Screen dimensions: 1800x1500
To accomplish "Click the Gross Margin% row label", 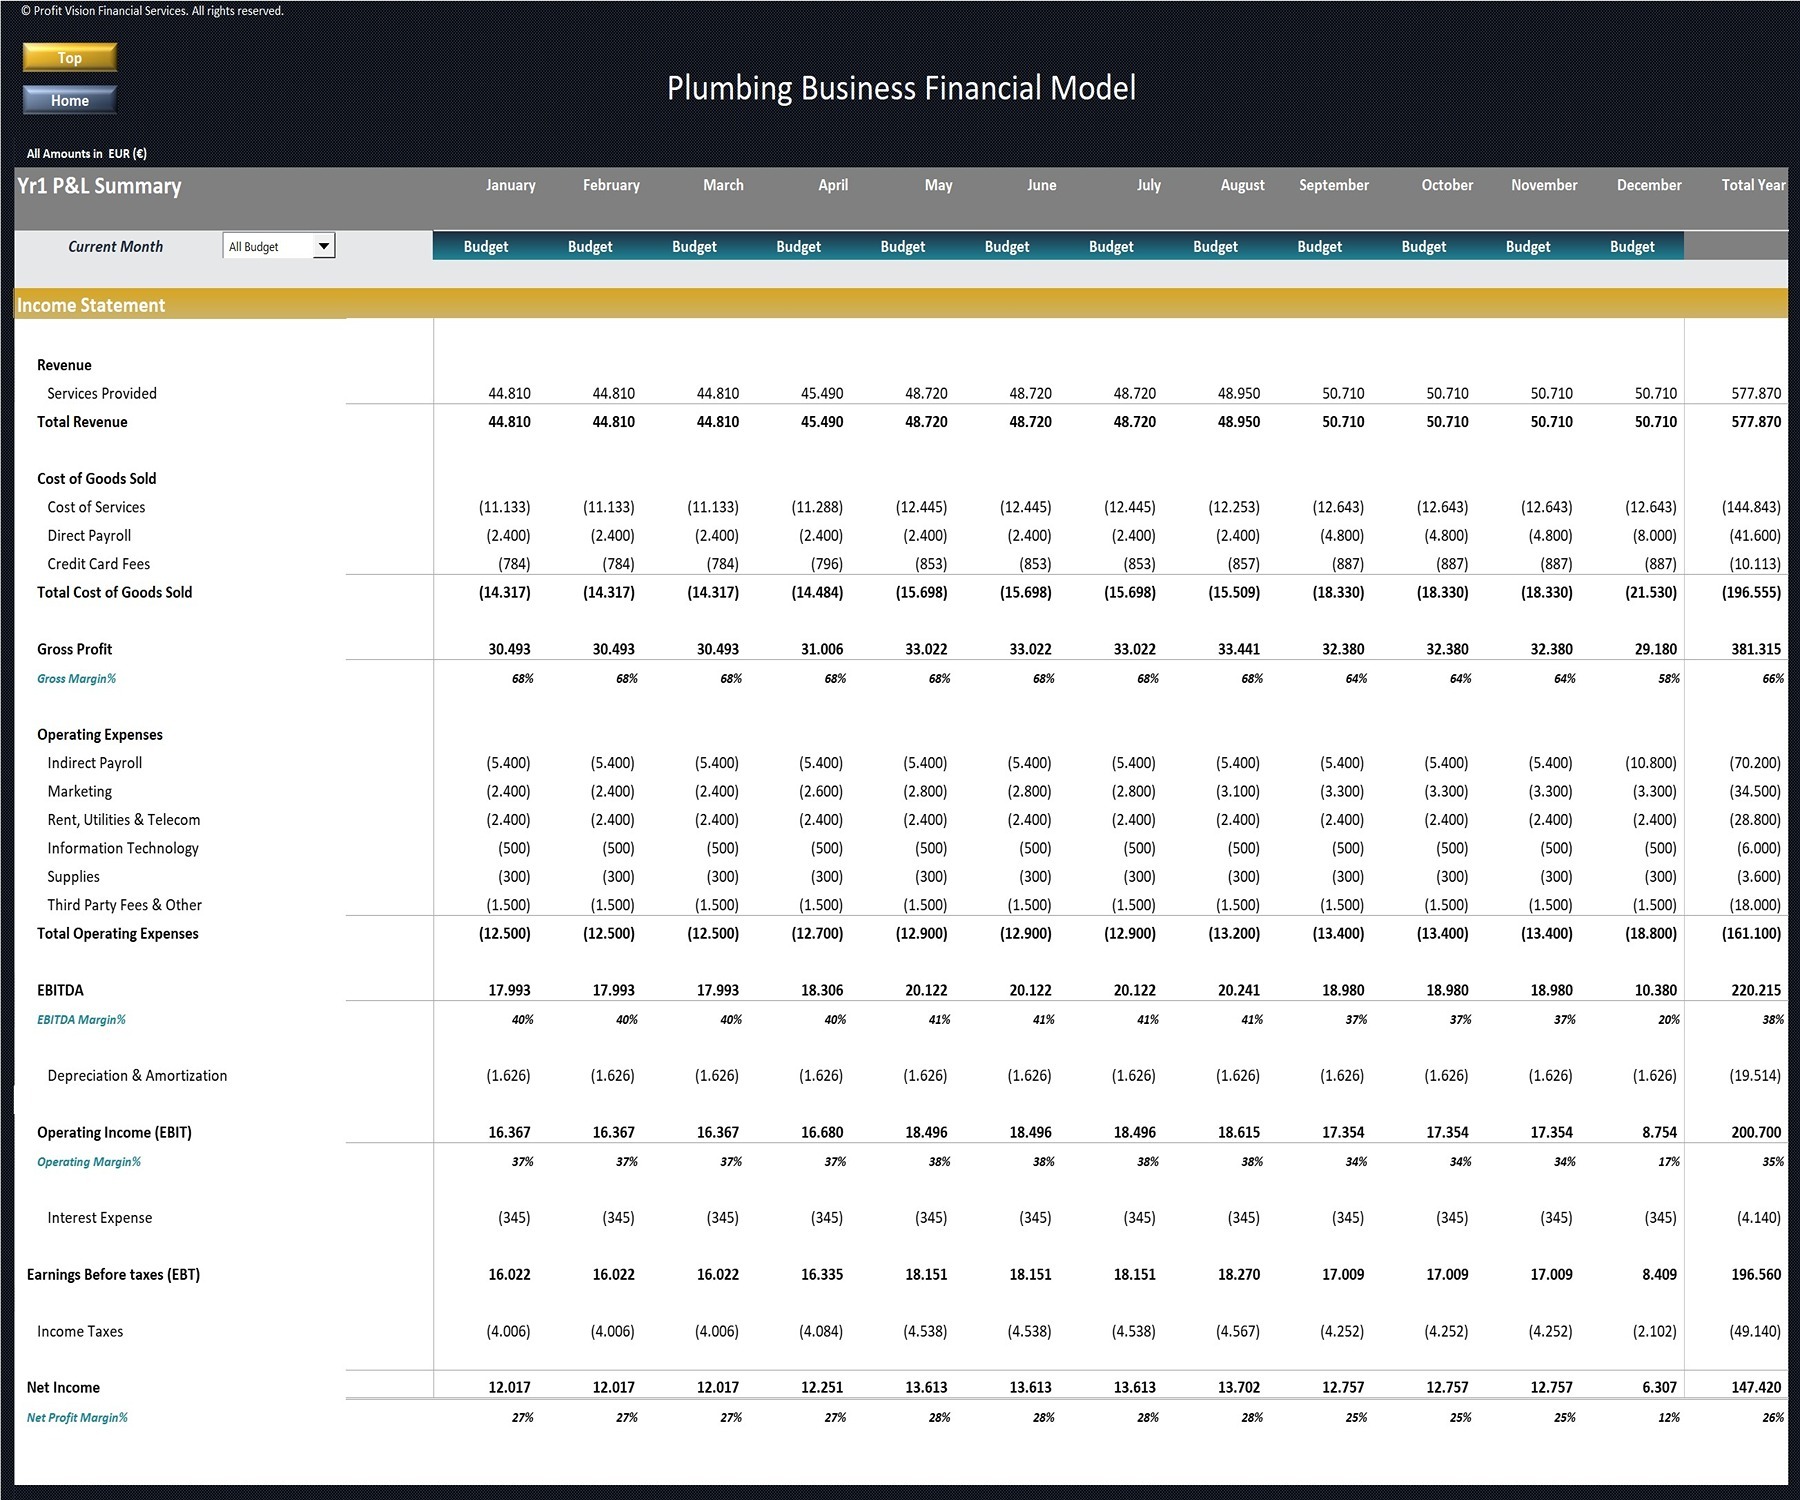I will (x=76, y=678).
